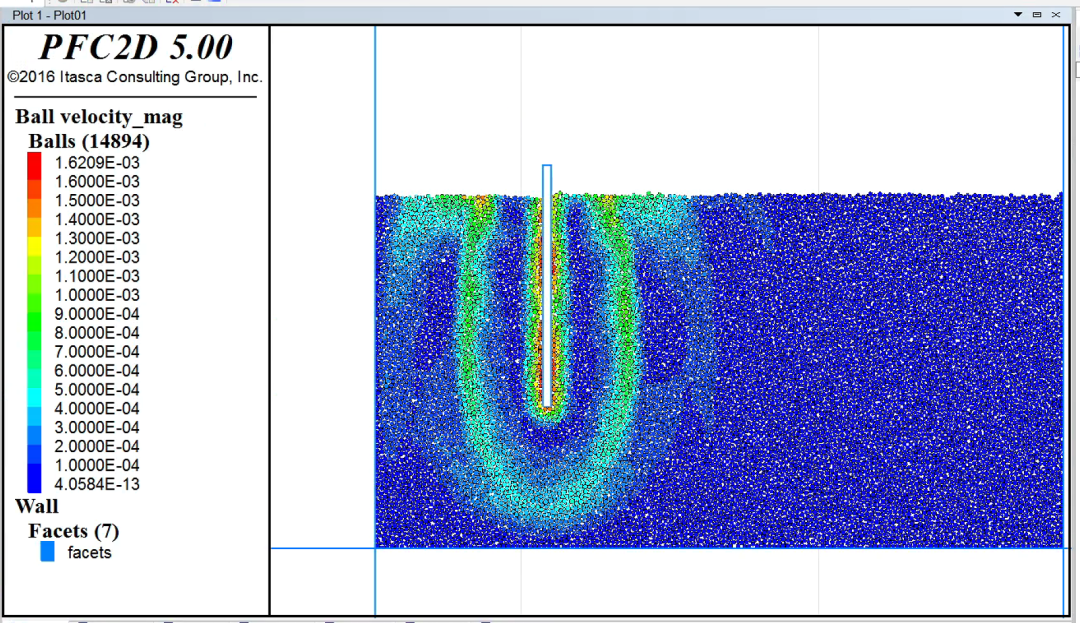This screenshot has width=1080, height=623.
Task: Click the legend value 5.0000E-04
Action: 97,390
